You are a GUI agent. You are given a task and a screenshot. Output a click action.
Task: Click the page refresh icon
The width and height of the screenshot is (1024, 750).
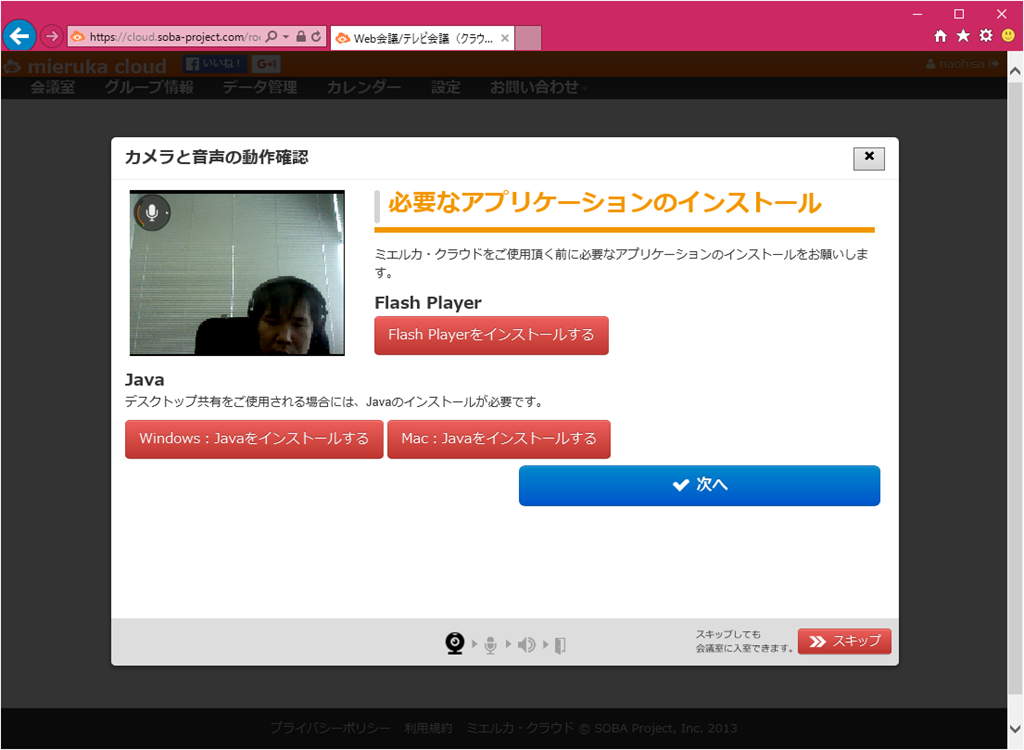pos(316,37)
